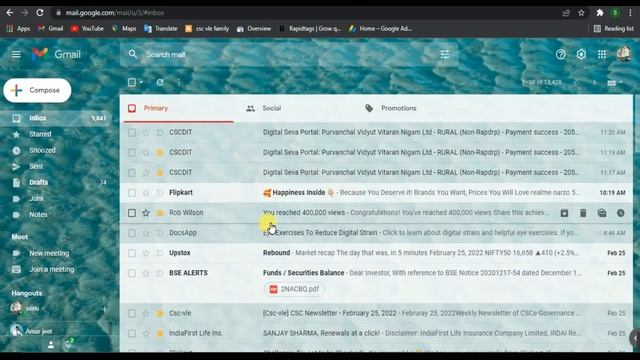Screen dimensions: 640x360
Task: Open the Translate bookmark
Action: pos(161,29)
